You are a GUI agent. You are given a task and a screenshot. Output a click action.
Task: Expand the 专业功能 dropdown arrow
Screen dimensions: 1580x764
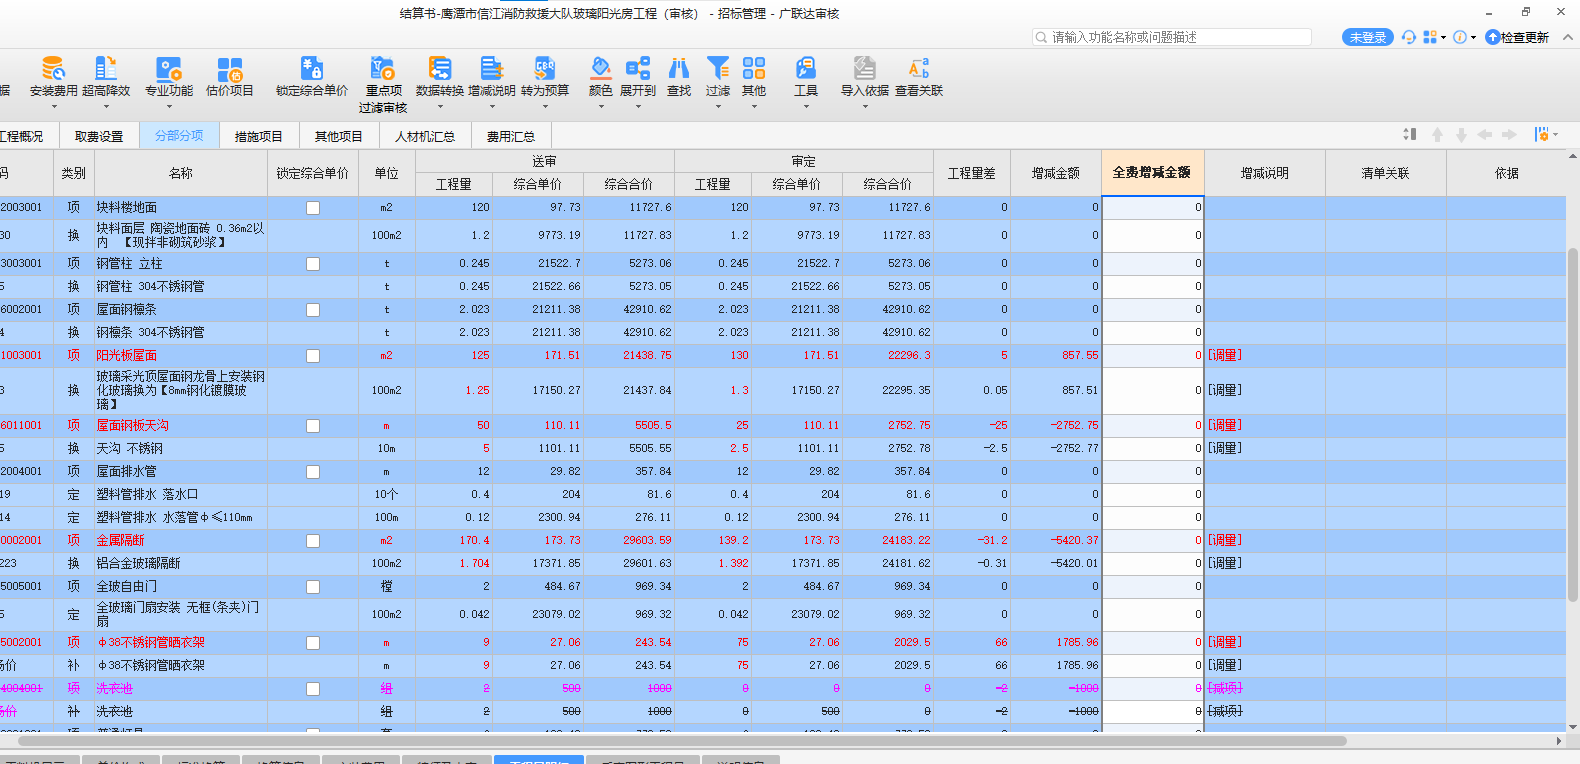pyautogui.click(x=169, y=106)
